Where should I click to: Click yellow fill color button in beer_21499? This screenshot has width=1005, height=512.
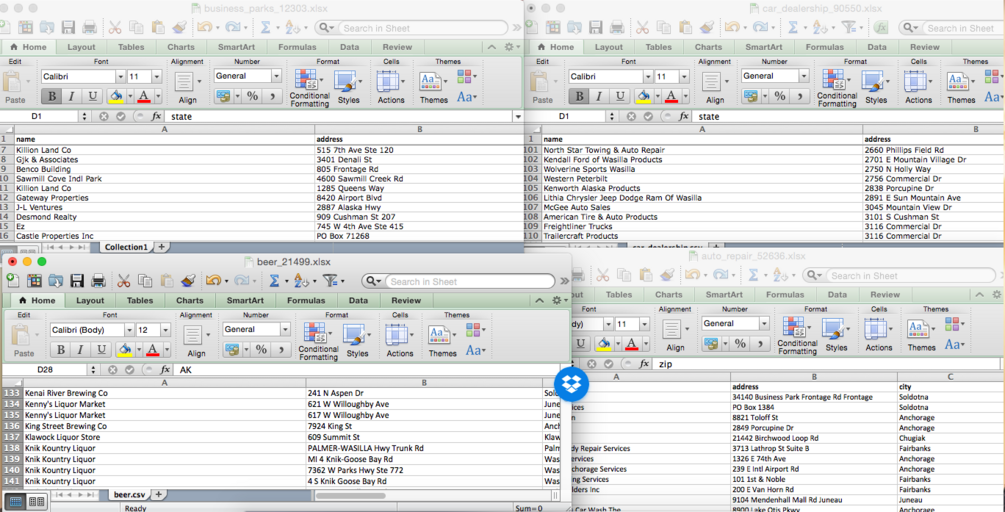pyautogui.click(x=125, y=350)
